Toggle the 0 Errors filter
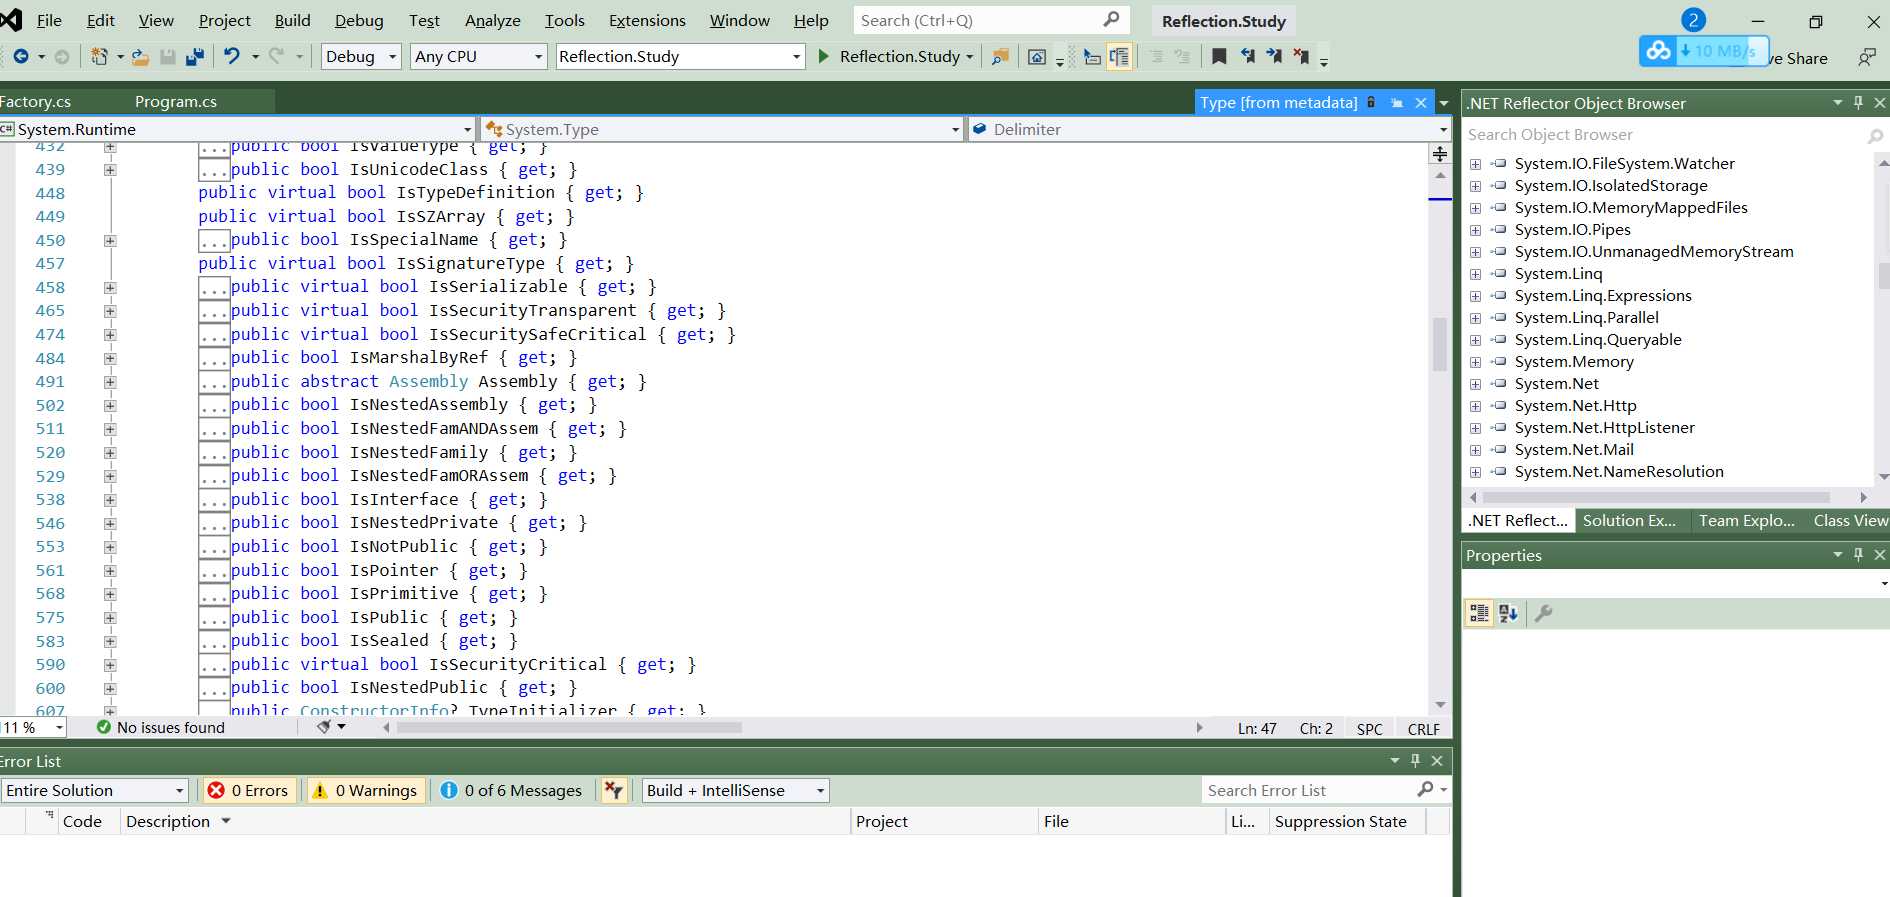The height and width of the screenshot is (897, 1890). click(x=247, y=790)
